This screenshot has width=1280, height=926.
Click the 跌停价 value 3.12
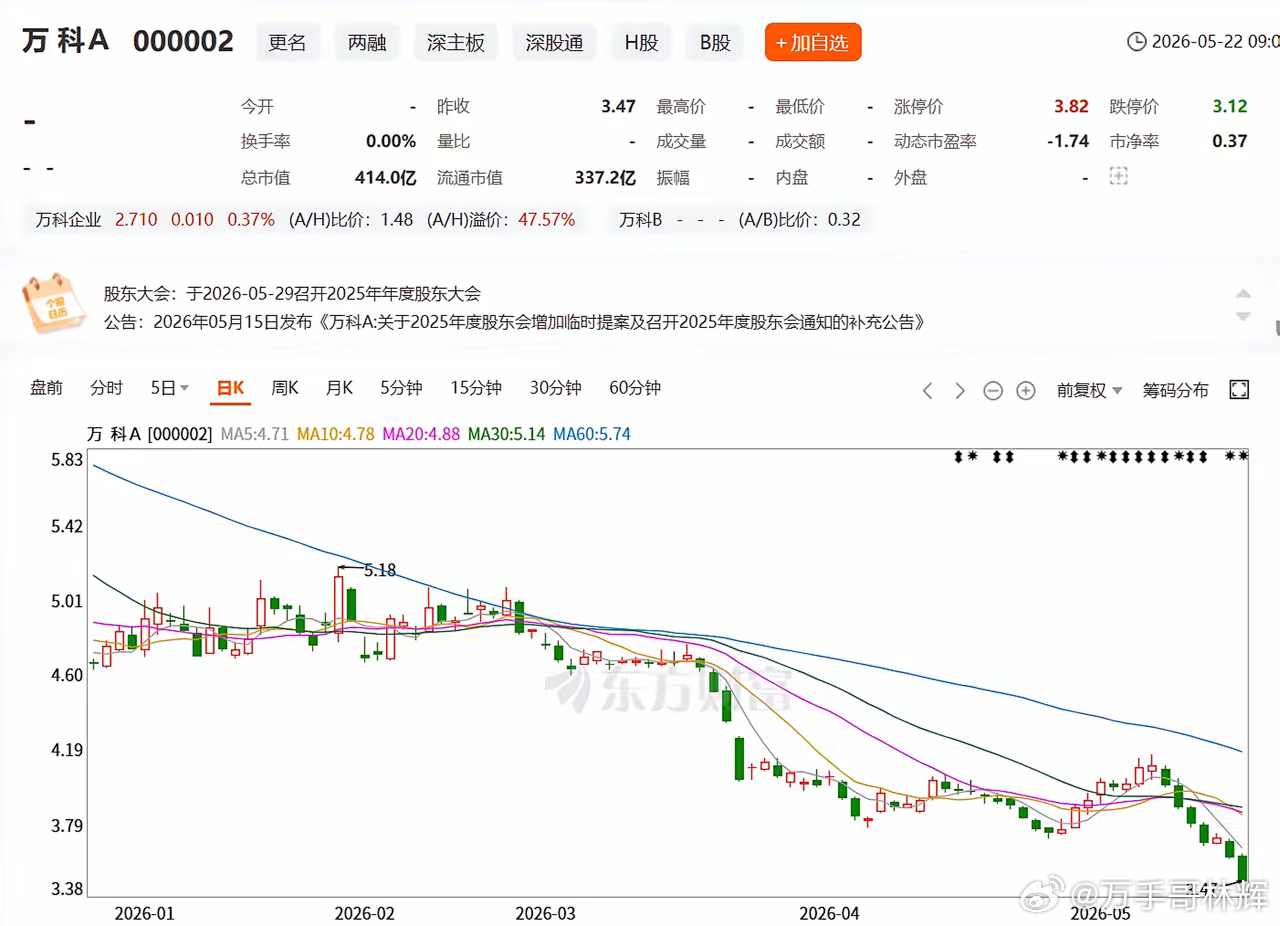click(x=1230, y=106)
